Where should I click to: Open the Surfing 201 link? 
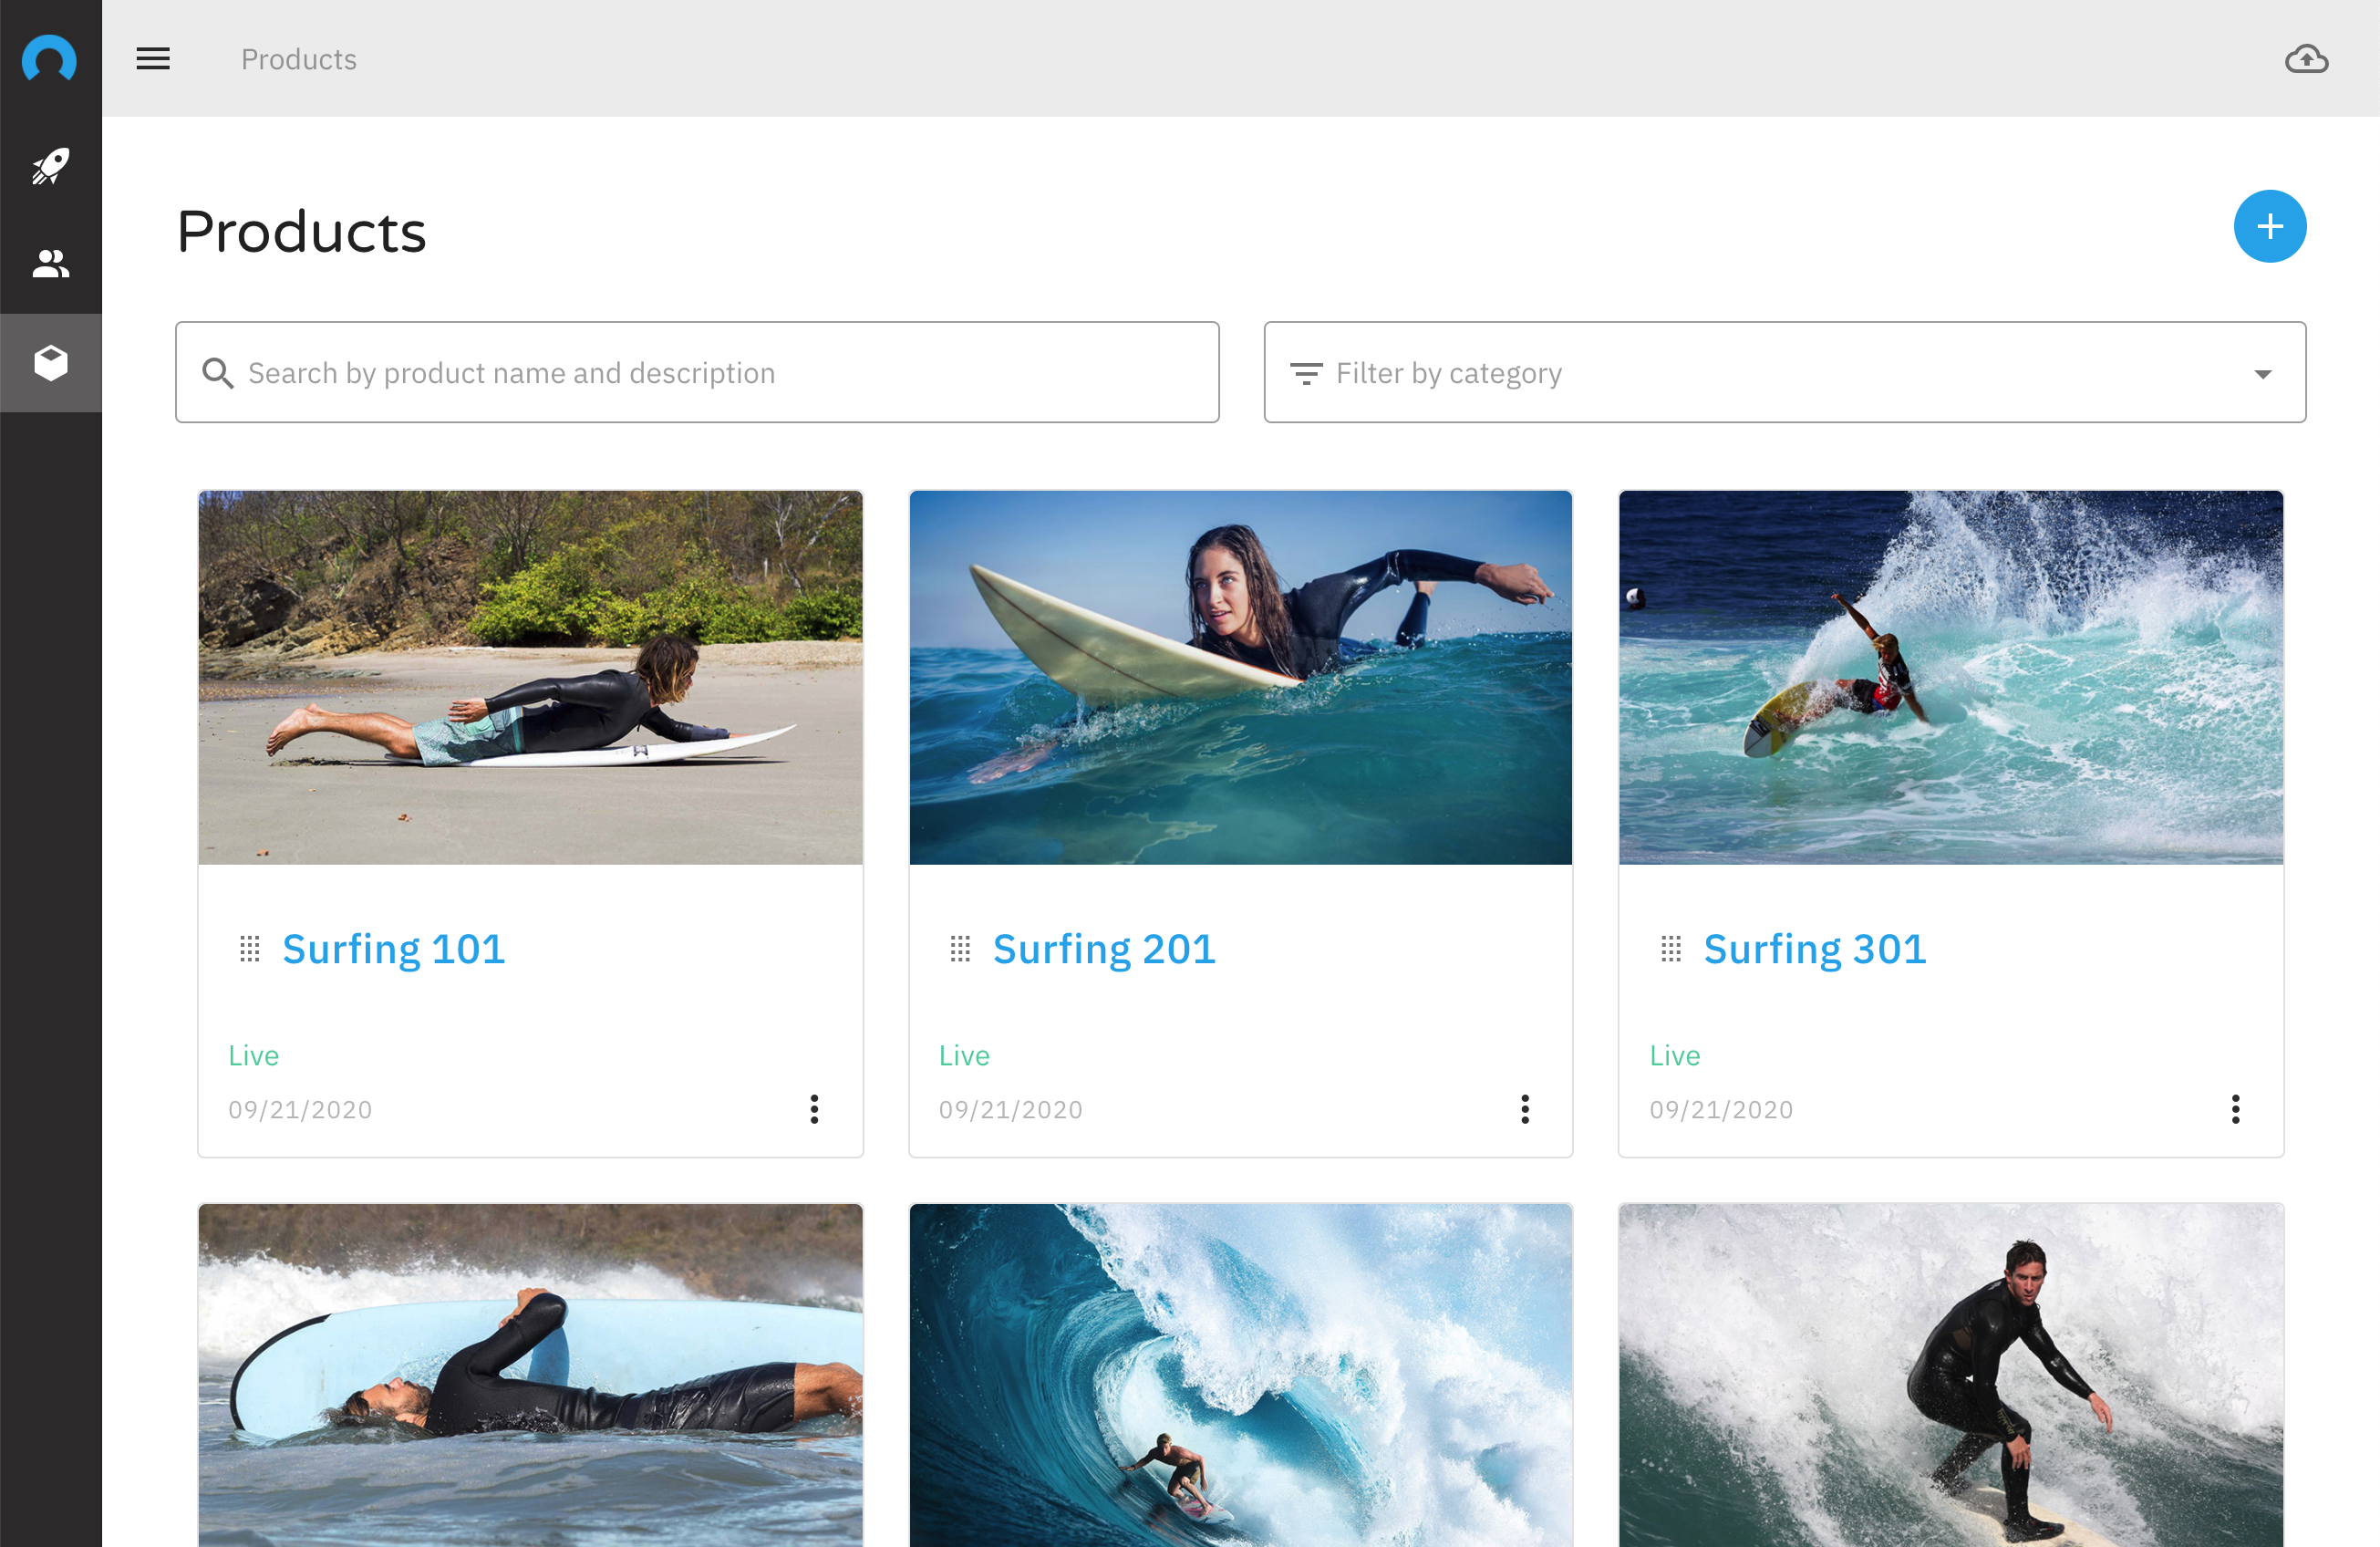pos(1104,949)
